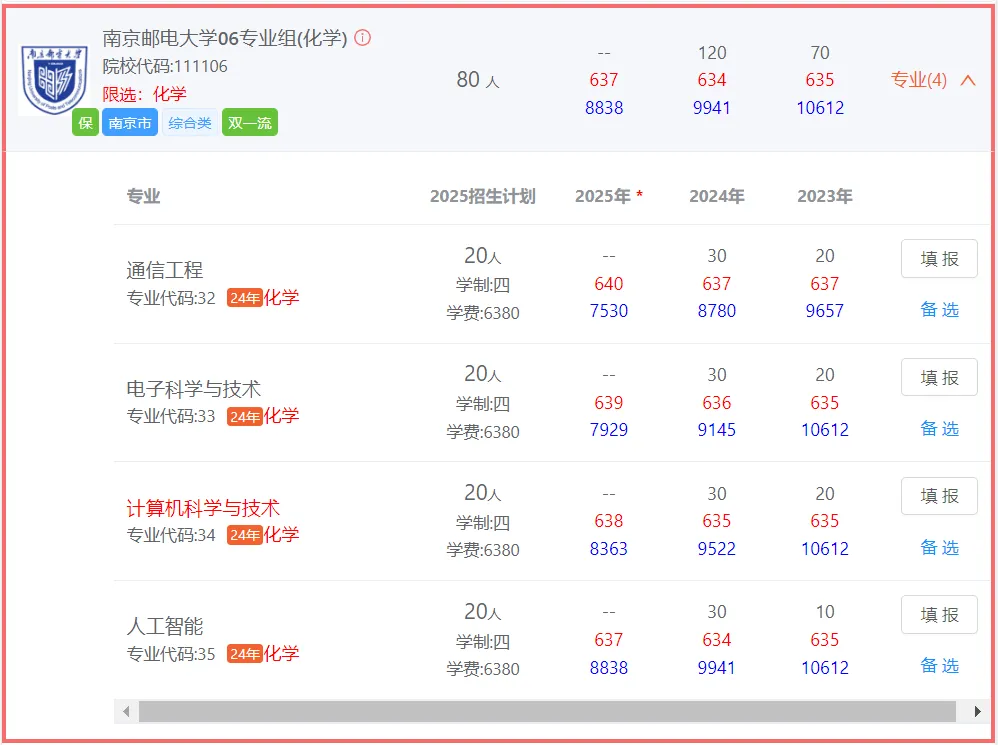Click the 综合类 tag
This screenshot has width=998, height=745.
[190, 122]
